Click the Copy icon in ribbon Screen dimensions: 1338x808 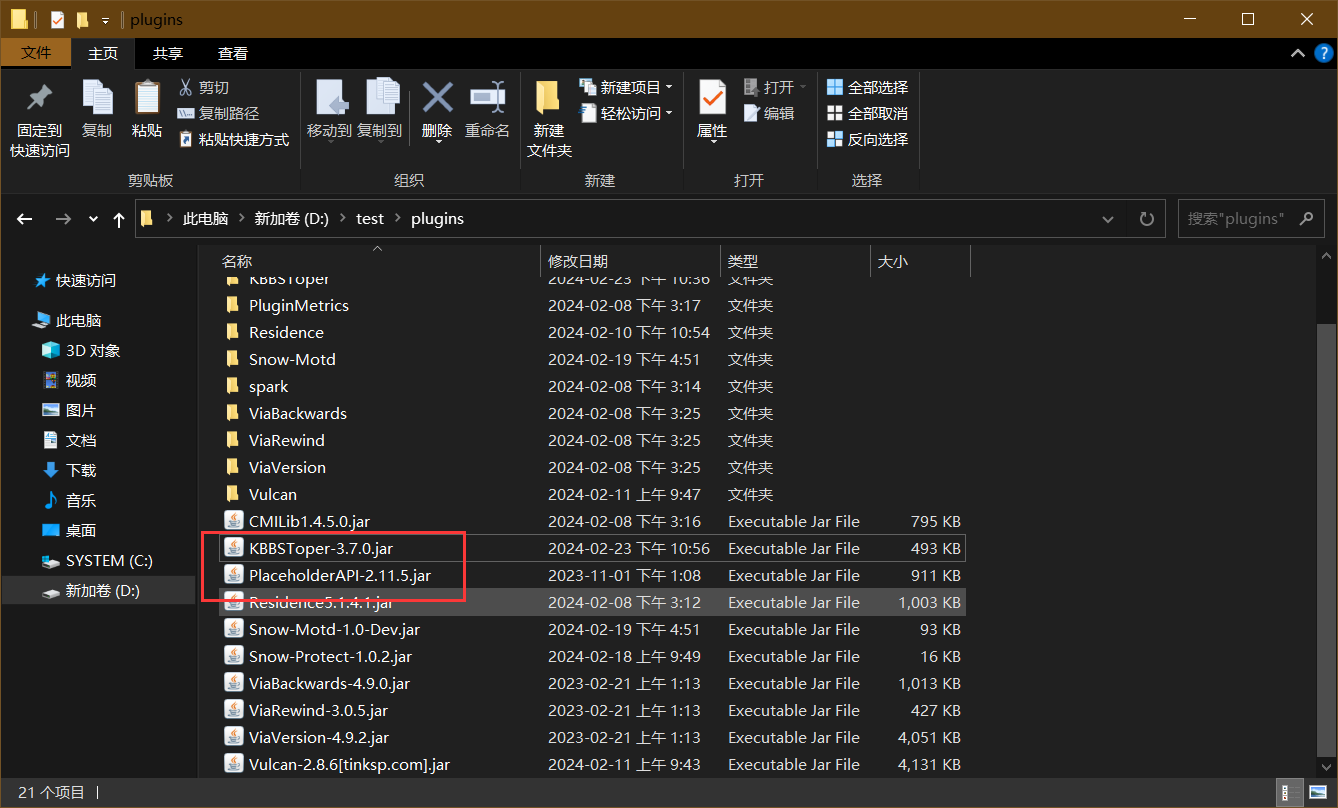pos(97,98)
